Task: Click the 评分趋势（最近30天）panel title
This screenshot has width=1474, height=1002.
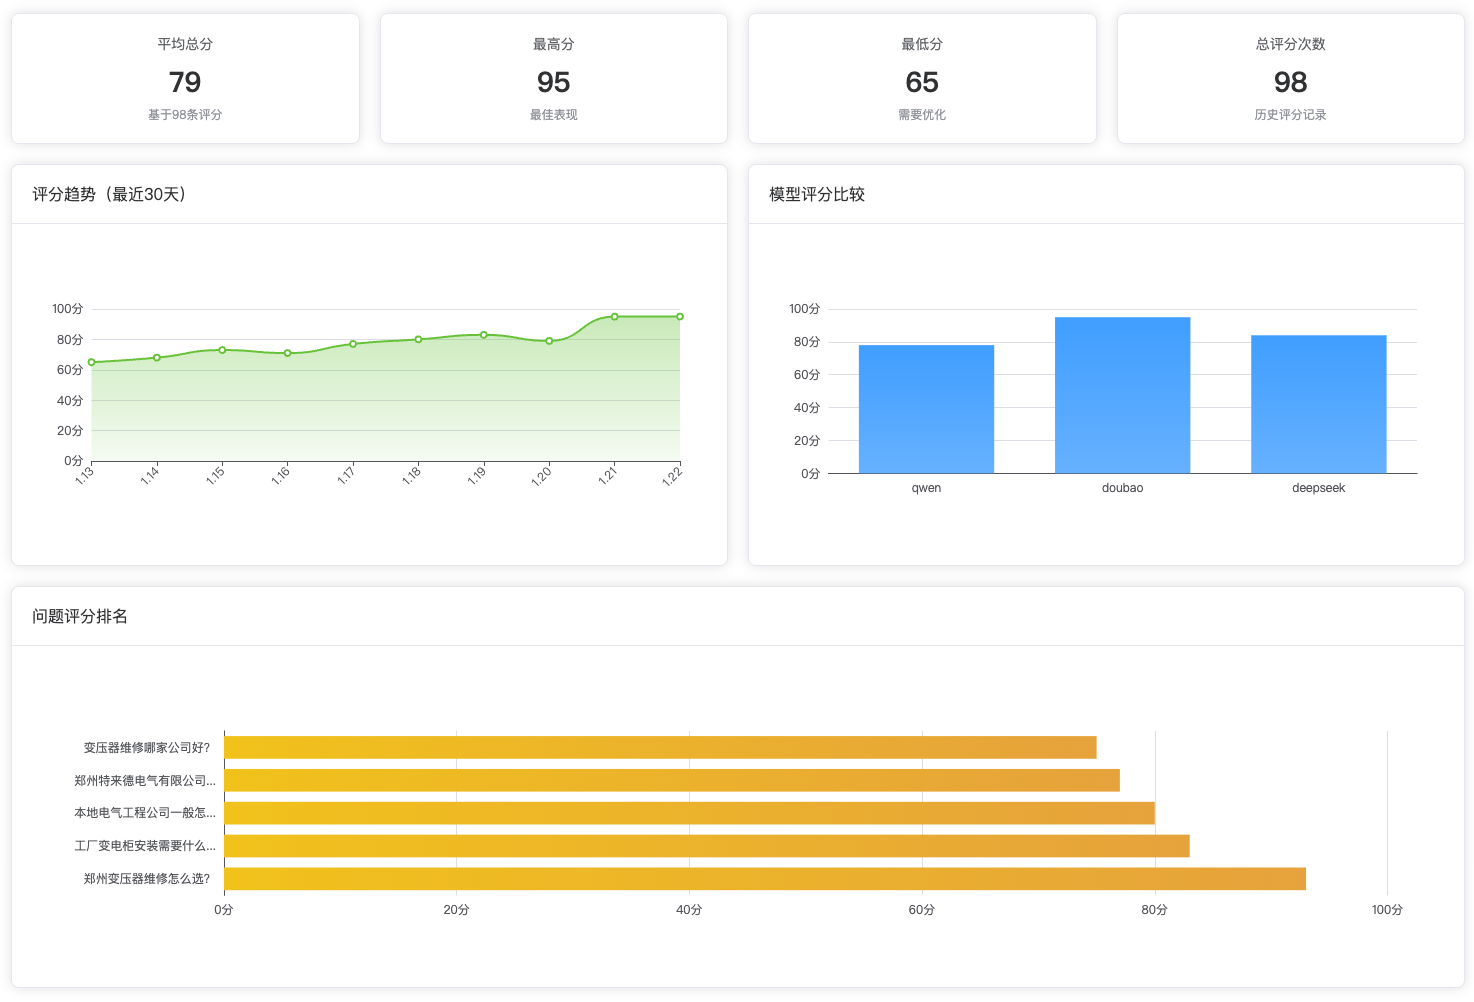Action: tap(109, 194)
